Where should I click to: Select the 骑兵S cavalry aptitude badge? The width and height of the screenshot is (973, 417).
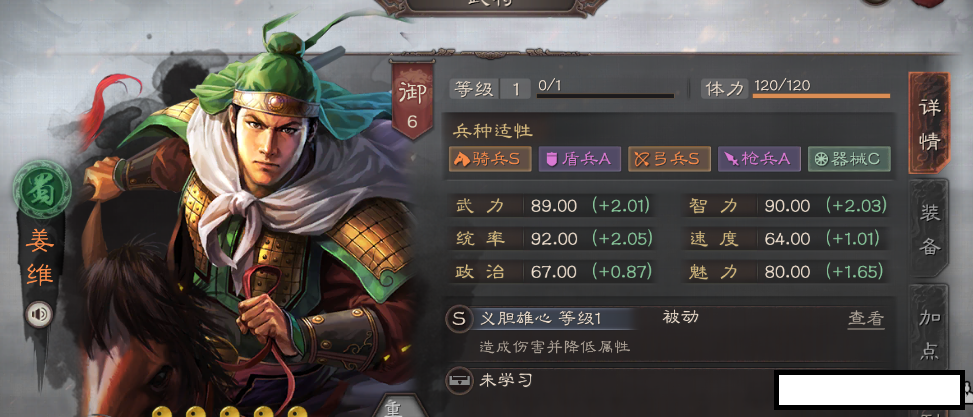tap(490, 159)
